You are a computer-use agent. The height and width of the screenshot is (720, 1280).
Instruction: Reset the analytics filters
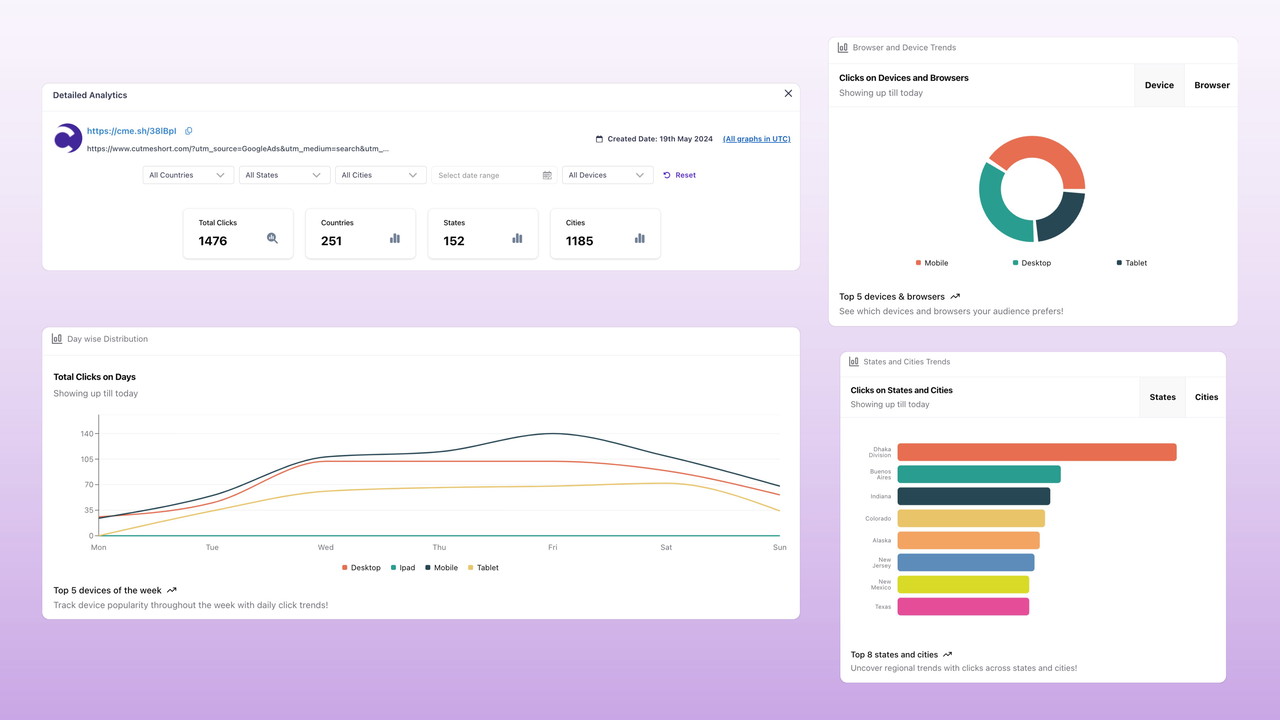(679, 175)
